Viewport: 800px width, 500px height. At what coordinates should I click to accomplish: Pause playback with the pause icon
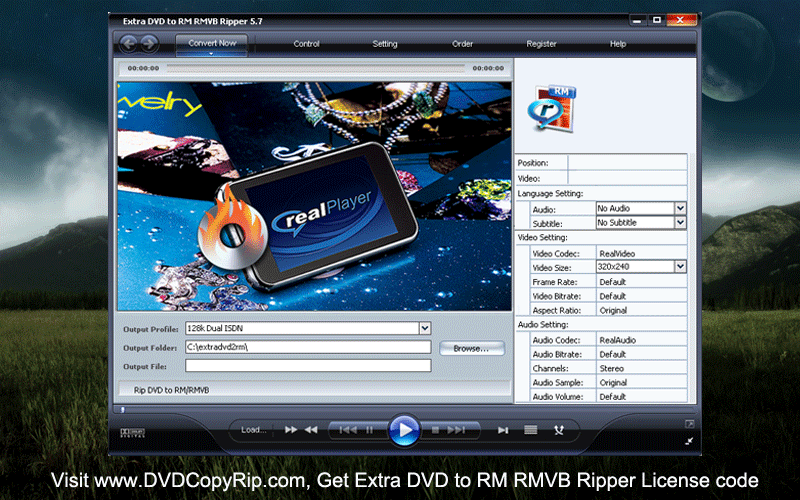click(x=369, y=430)
